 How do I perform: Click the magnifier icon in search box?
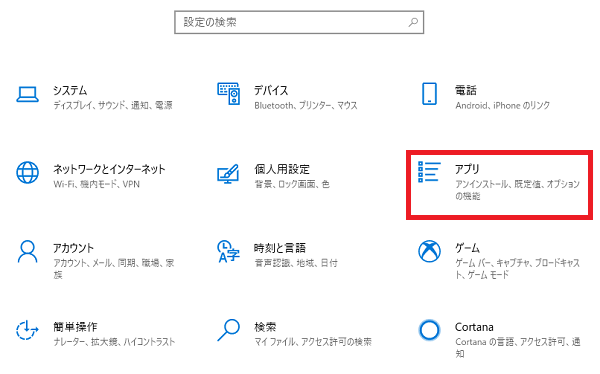click(413, 22)
